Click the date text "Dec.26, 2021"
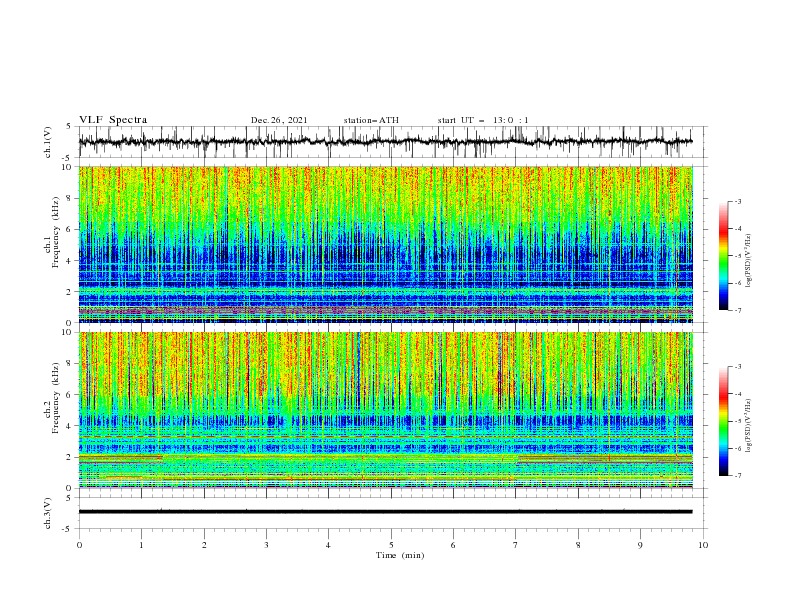The width and height of the screenshot is (792, 612). [279, 120]
